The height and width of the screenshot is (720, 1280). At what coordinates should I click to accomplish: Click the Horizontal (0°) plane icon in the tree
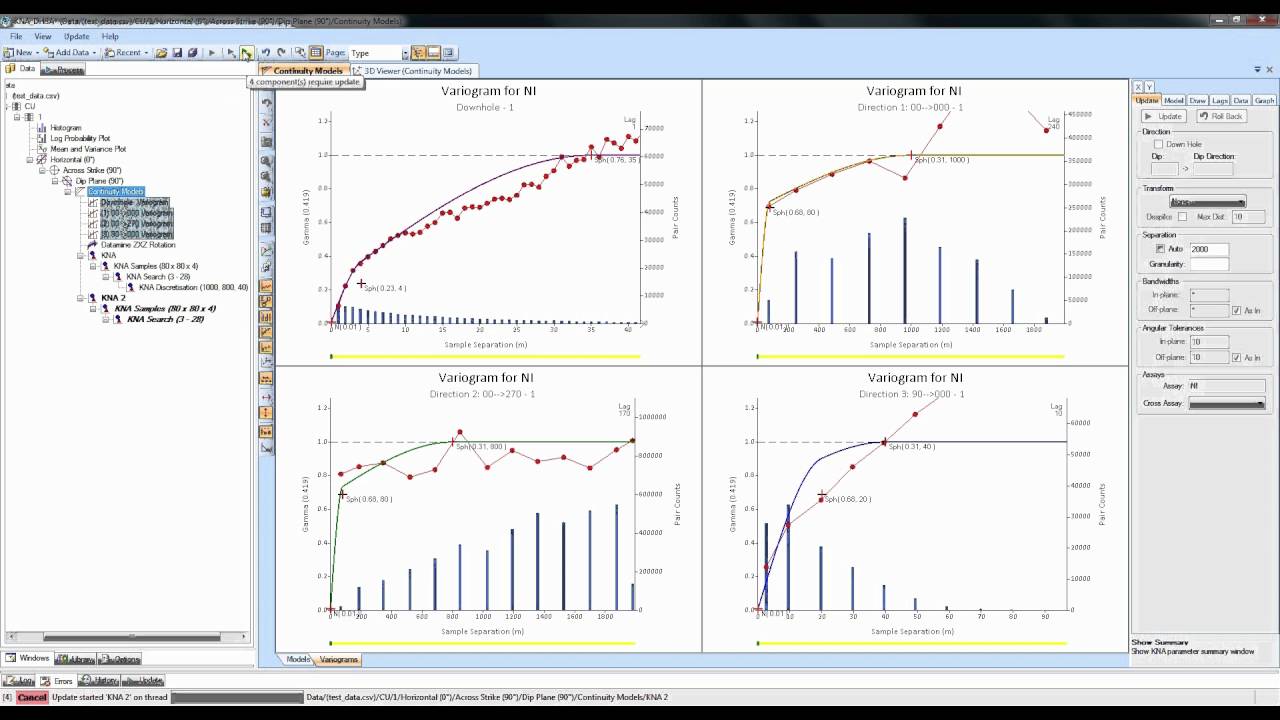(x=41, y=160)
